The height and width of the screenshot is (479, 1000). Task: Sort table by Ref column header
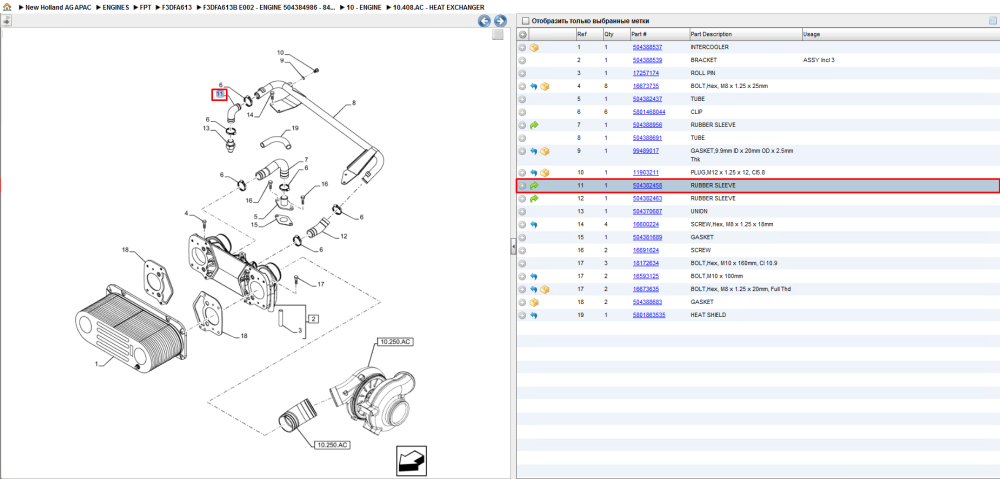[582, 34]
